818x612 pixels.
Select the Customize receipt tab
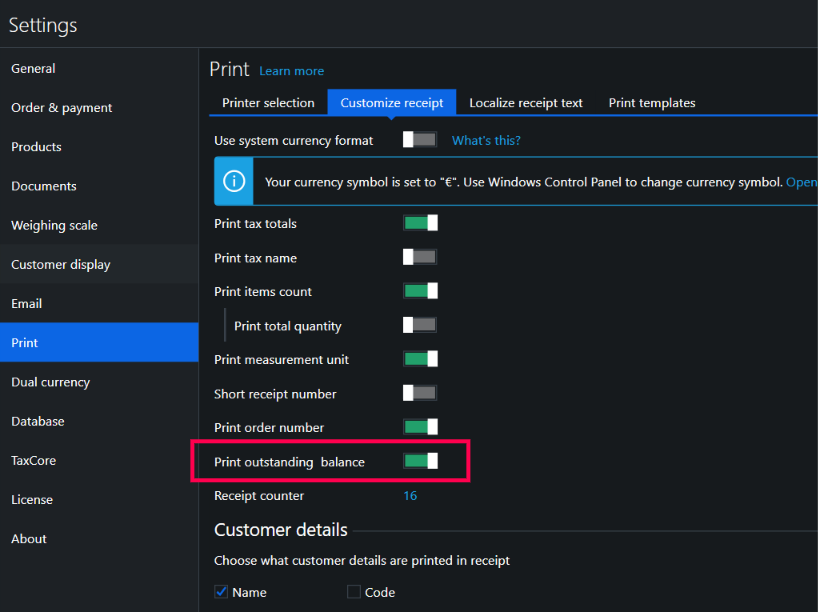pyautogui.click(x=392, y=103)
